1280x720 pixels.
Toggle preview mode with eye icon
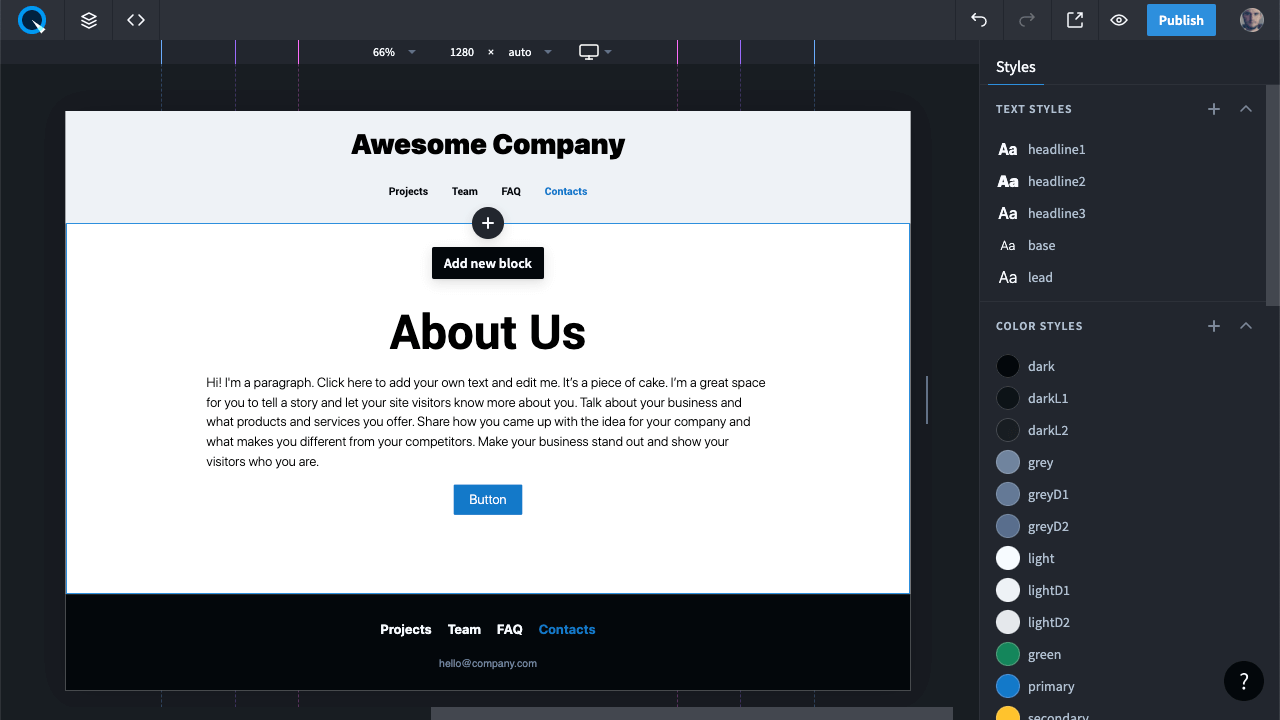1119,20
